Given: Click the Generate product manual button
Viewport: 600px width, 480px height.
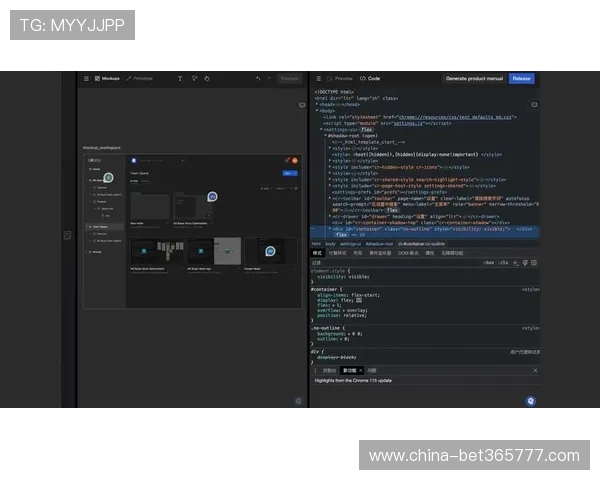Looking at the screenshot, I should [472, 78].
